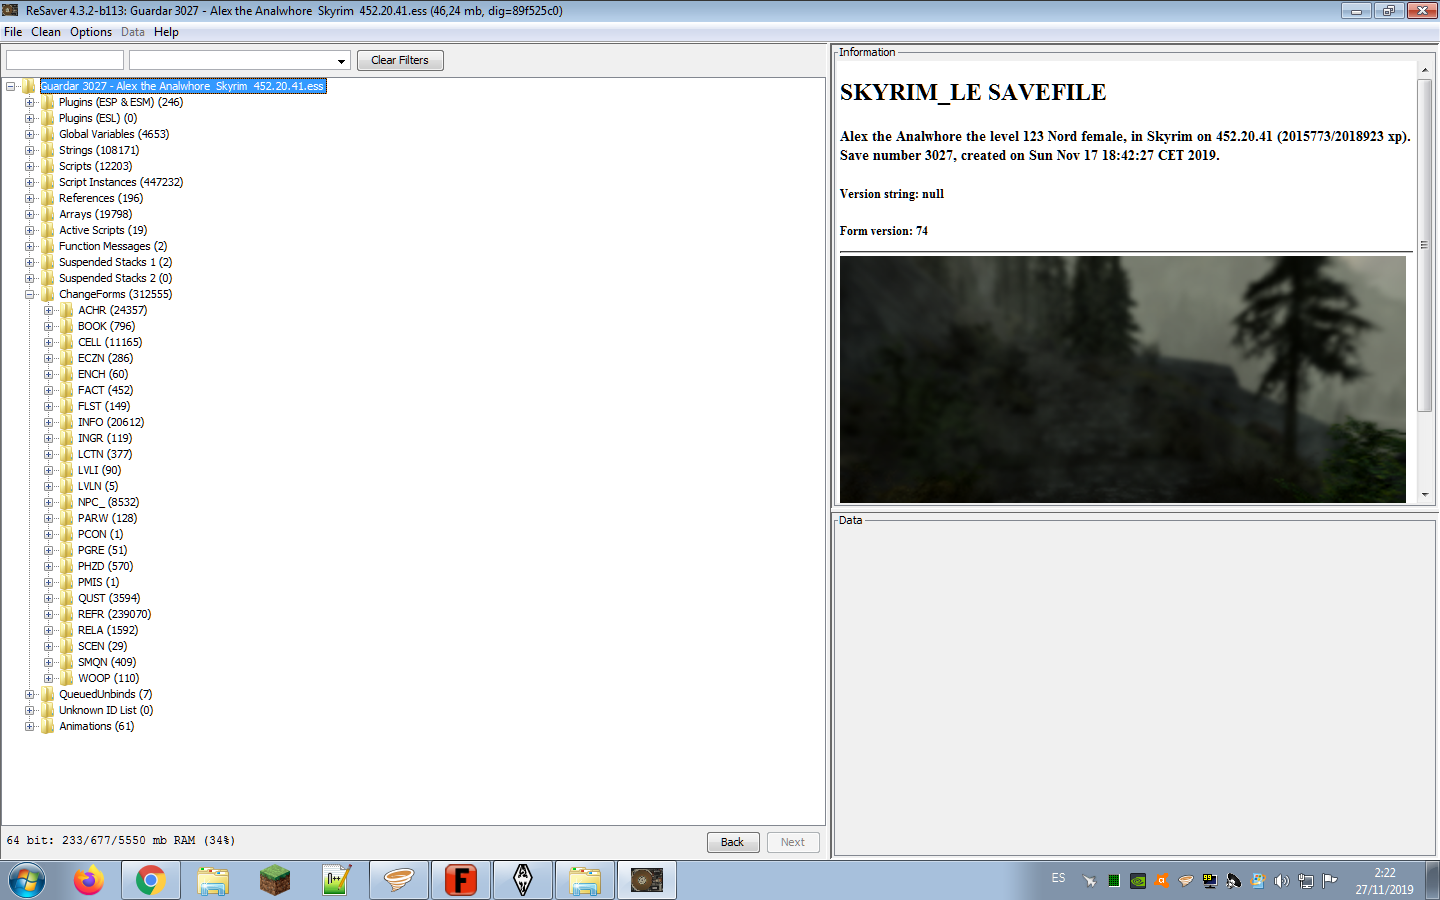This screenshot has width=1440, height=900.
Task: Select the "Plugins (ESL) (0)" row
Action: [x=98, y=118]
